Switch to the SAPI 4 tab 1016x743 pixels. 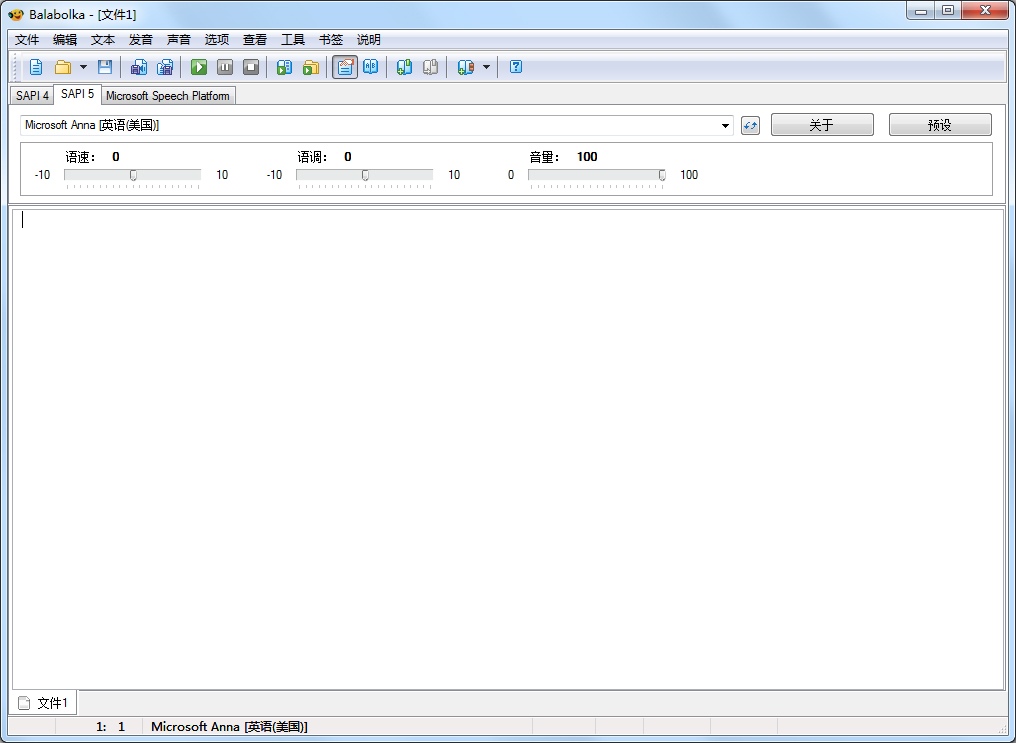click(x=30, y=94)
